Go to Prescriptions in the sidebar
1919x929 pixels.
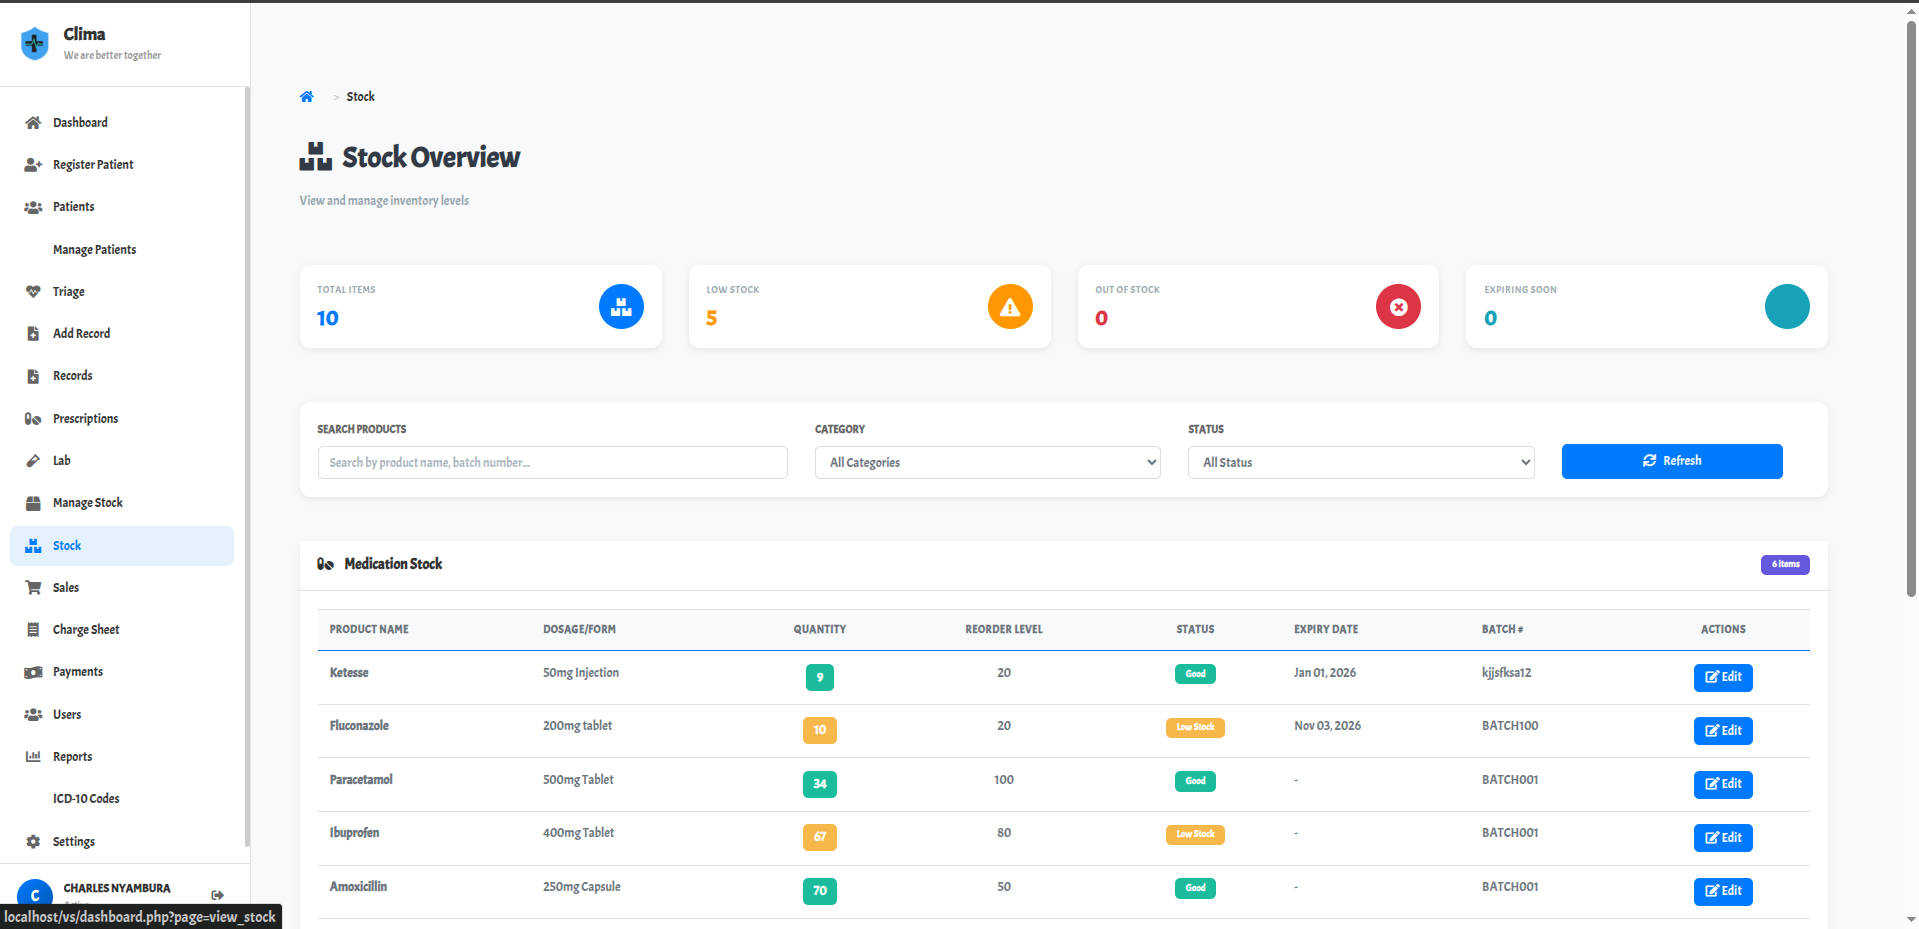[x=85, y=419]
